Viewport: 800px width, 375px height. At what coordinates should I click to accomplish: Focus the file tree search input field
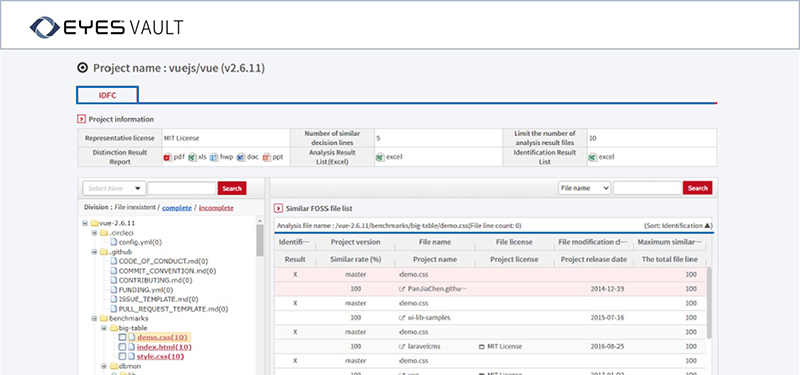click(182, 188)
